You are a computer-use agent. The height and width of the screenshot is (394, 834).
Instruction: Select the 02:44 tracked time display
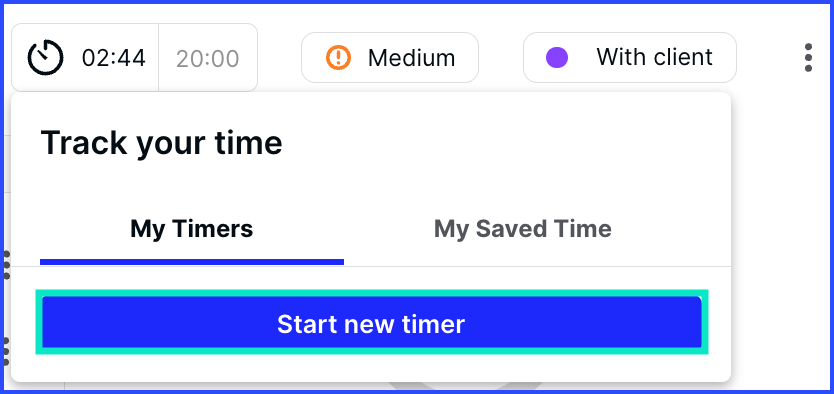coord(113,58)
